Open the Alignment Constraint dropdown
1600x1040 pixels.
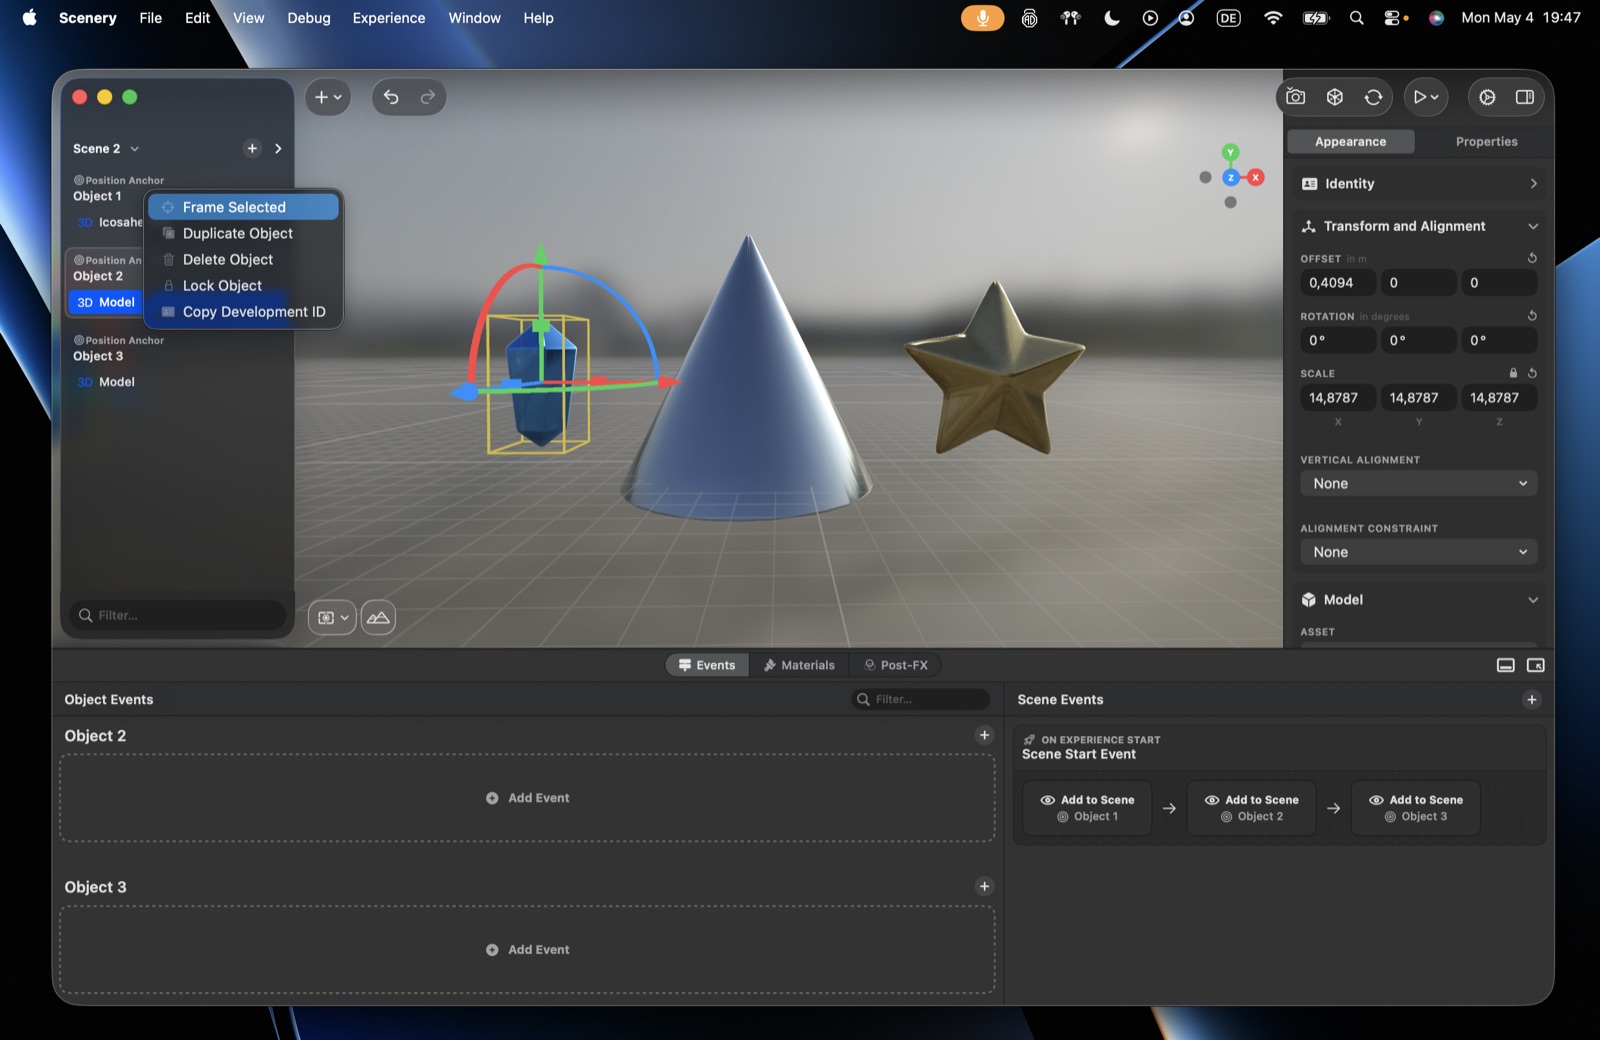tap(1419, 552)
